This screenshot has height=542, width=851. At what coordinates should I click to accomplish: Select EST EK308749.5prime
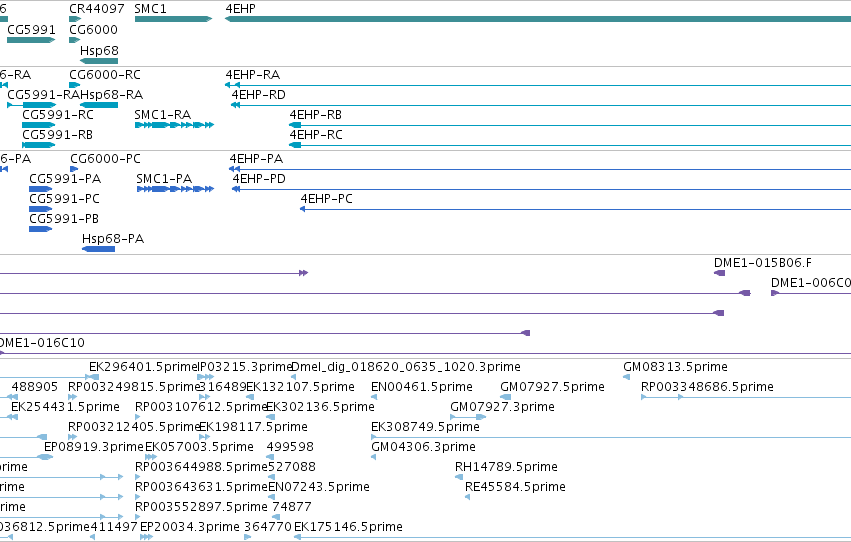[611, 437]
